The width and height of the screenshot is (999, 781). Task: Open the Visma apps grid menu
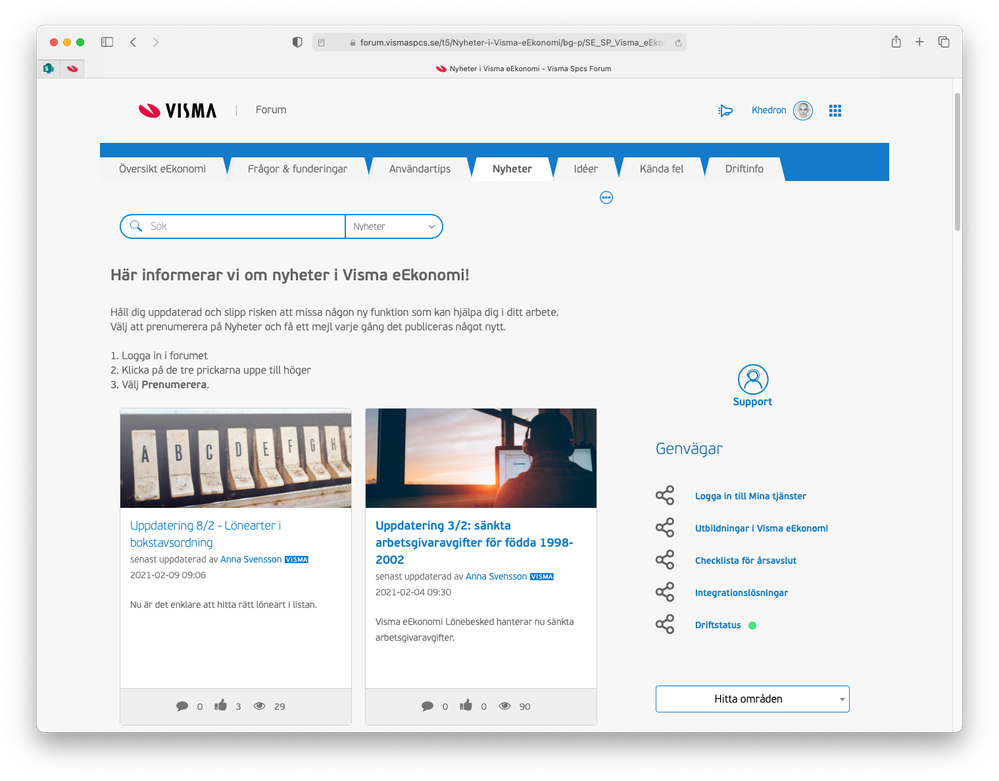click(835, 111)
